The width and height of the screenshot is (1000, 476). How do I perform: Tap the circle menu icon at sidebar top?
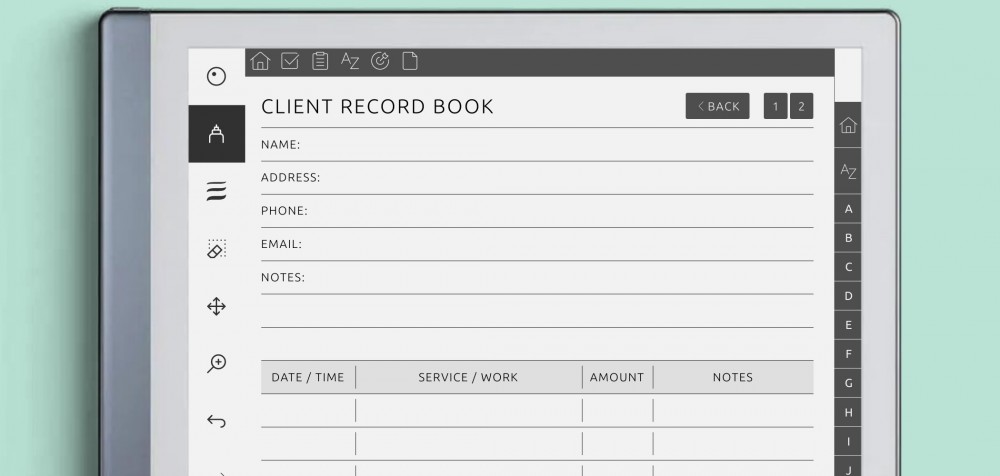[x=216, y=76]
